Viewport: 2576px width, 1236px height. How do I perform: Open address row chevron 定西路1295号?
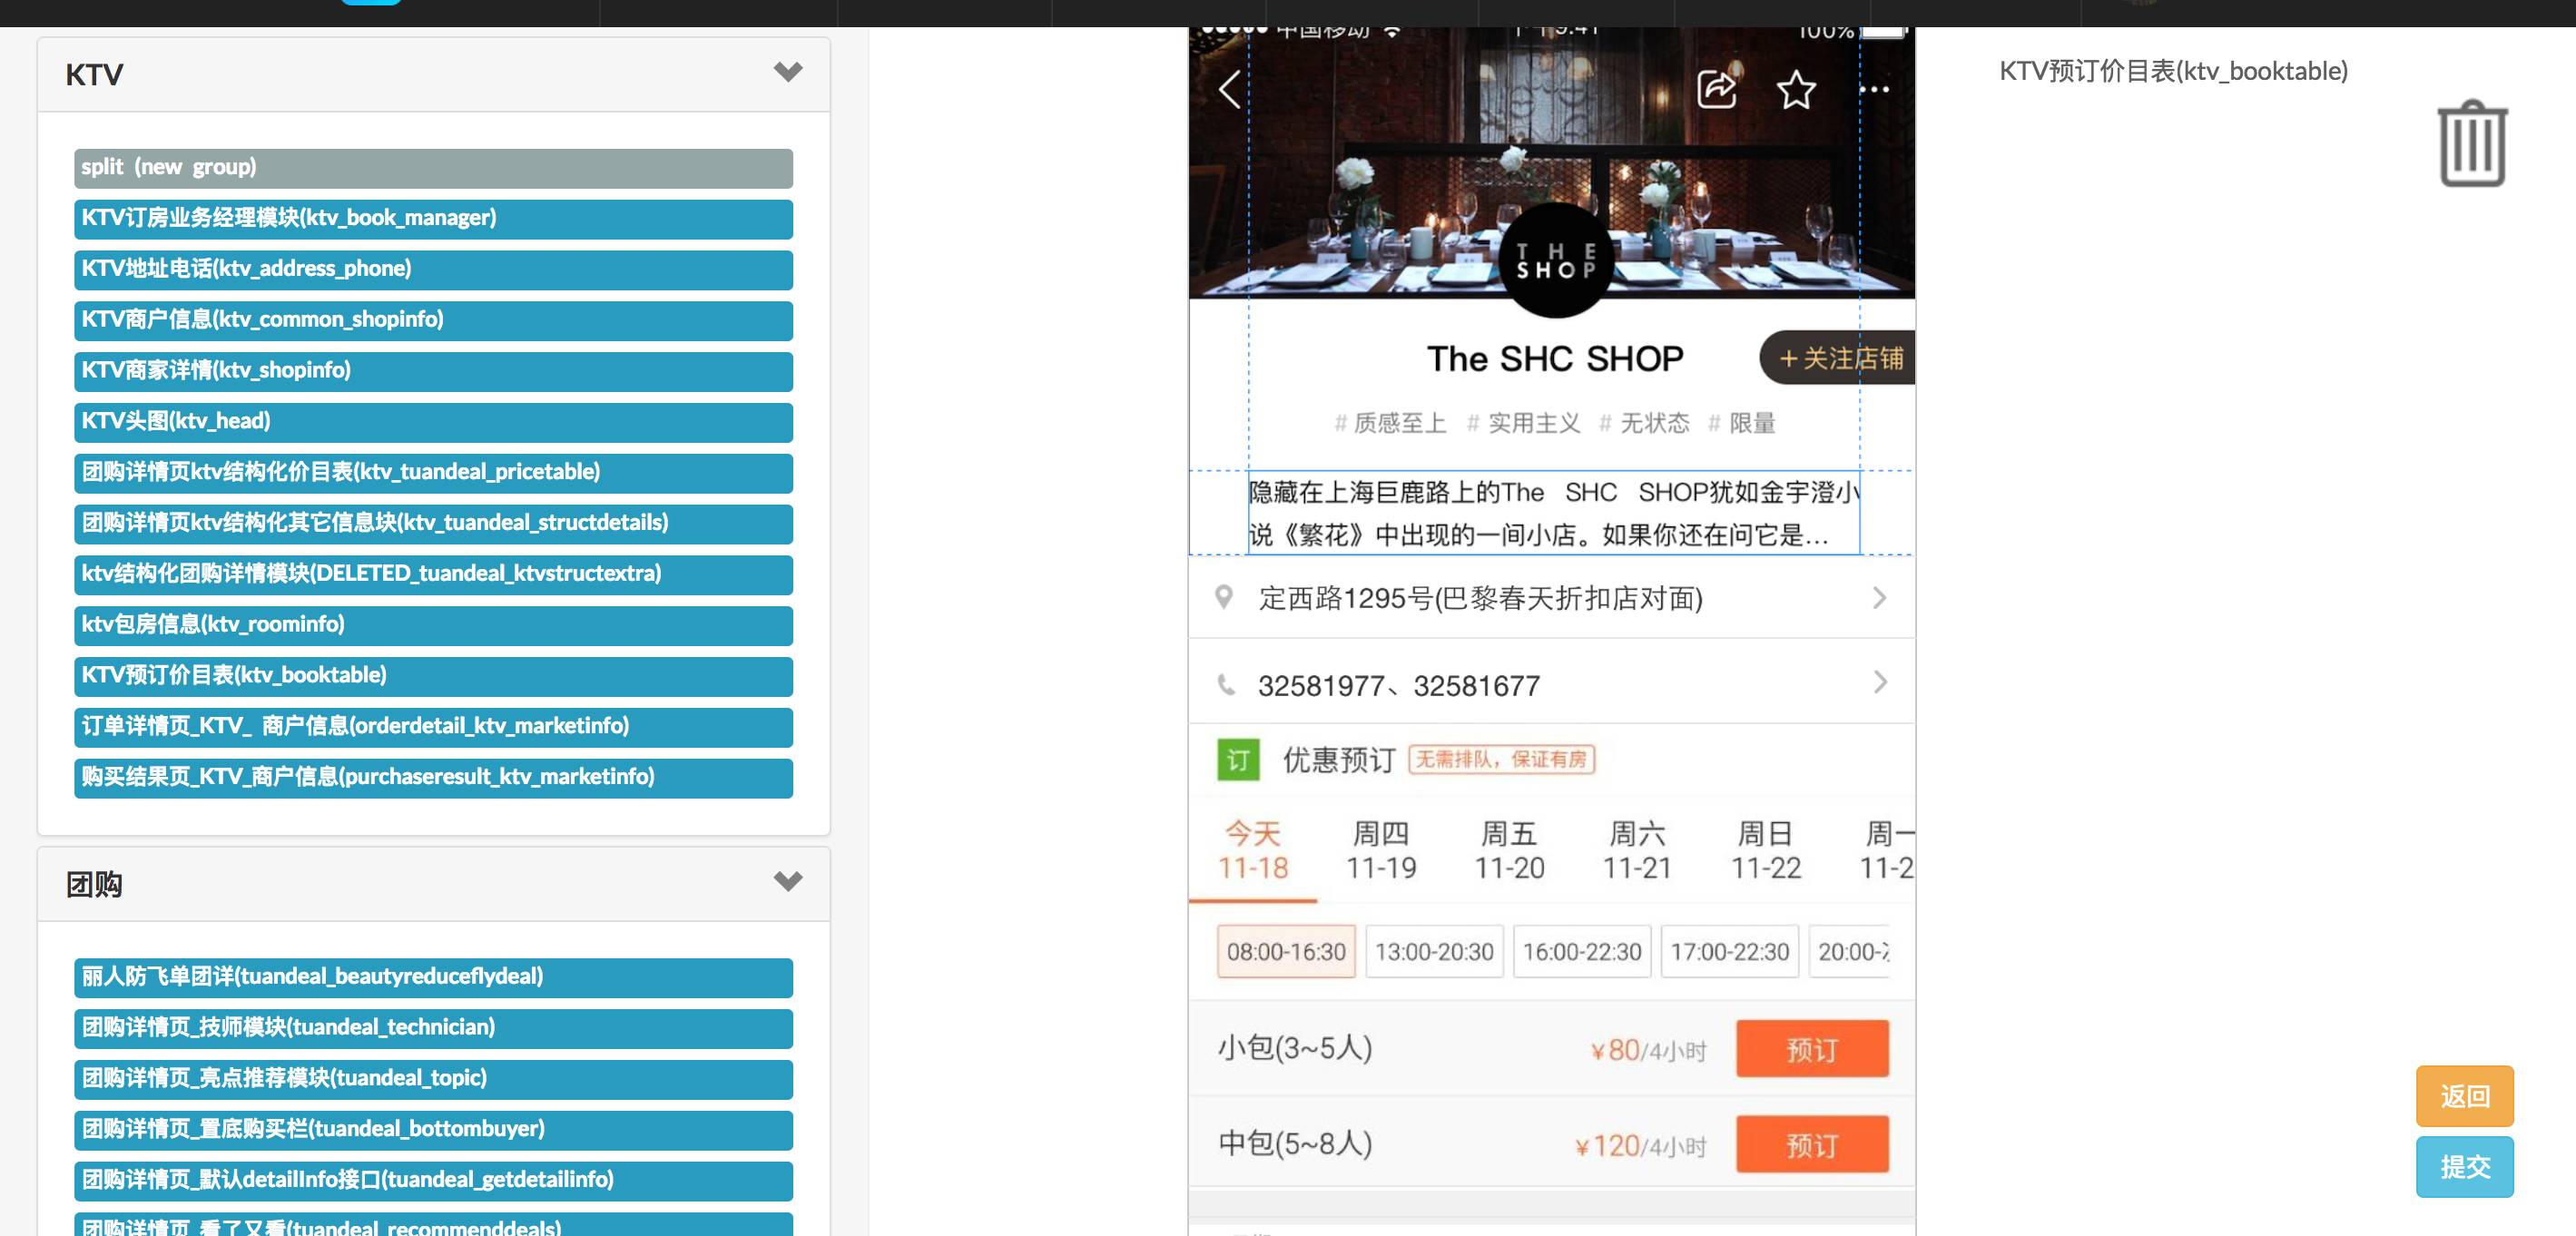tap(1880, 598)
